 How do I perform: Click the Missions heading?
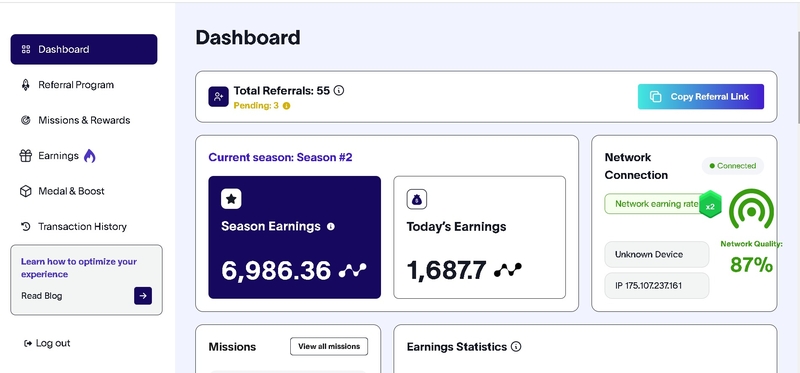232,347
